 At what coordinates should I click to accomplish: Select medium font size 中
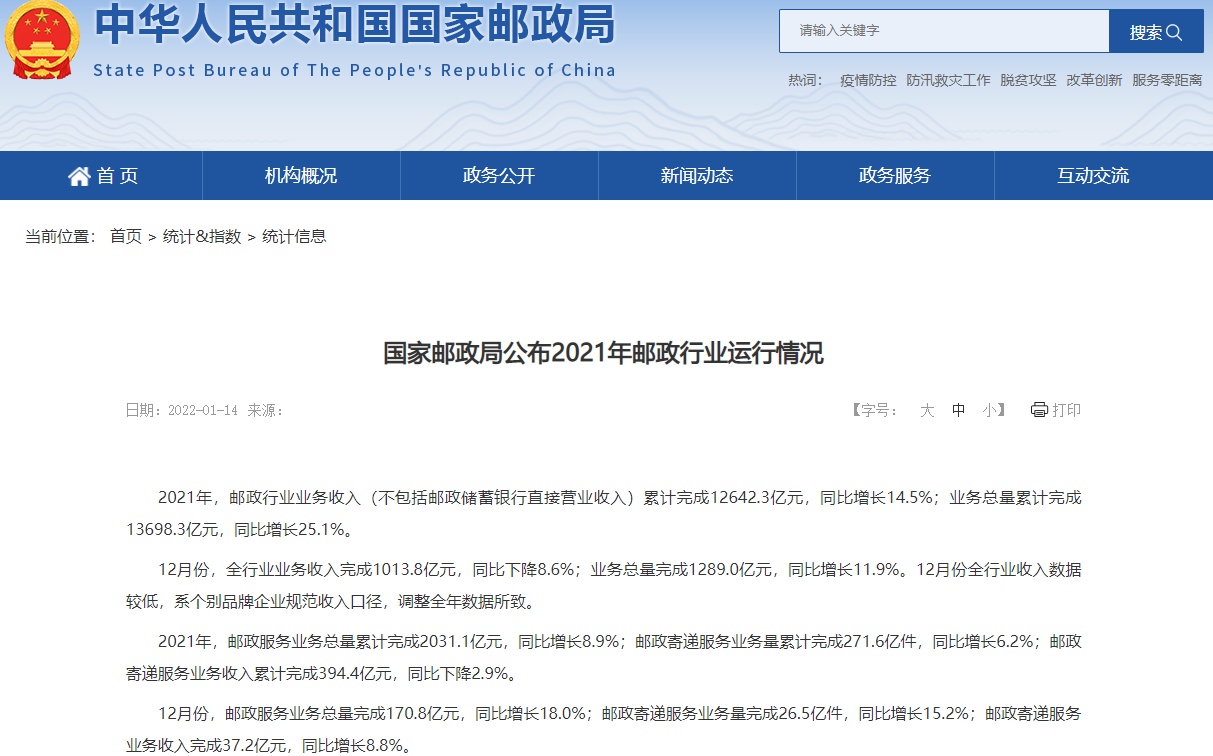(958, 410)
